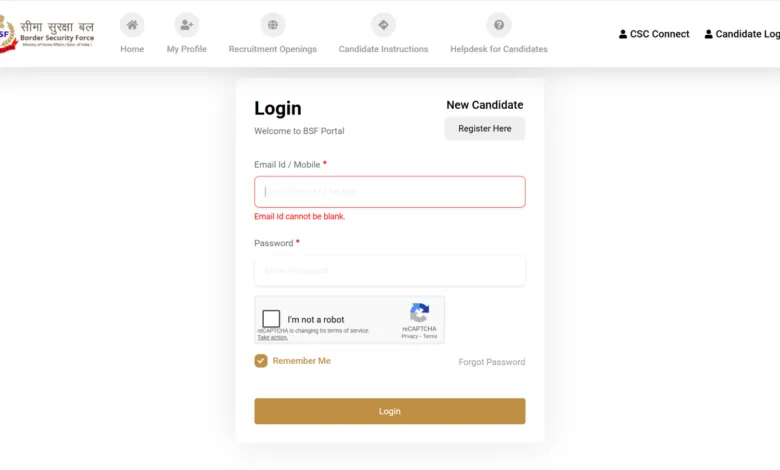Go to Helpdesk for Candidates menu
Viewport: 780px width, 470px height.
(x=498, y=49)
